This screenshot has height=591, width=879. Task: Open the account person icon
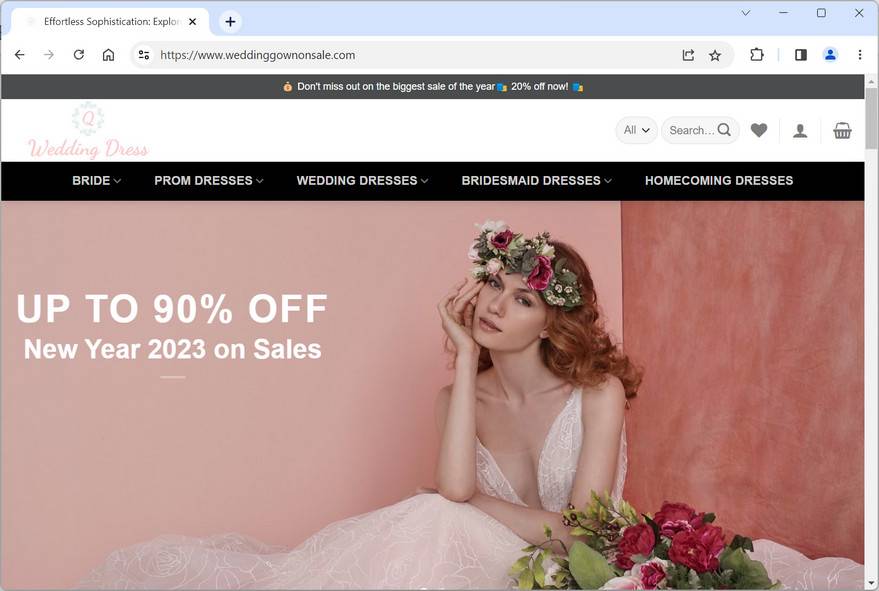pos(800,130)
